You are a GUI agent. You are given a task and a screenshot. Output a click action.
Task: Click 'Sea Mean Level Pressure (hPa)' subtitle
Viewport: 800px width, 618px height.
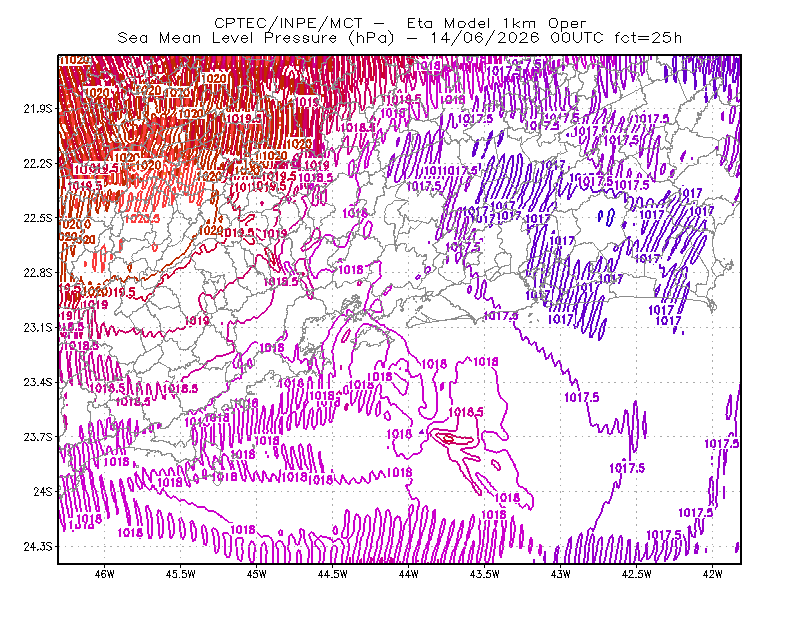(x=256, y=38)
